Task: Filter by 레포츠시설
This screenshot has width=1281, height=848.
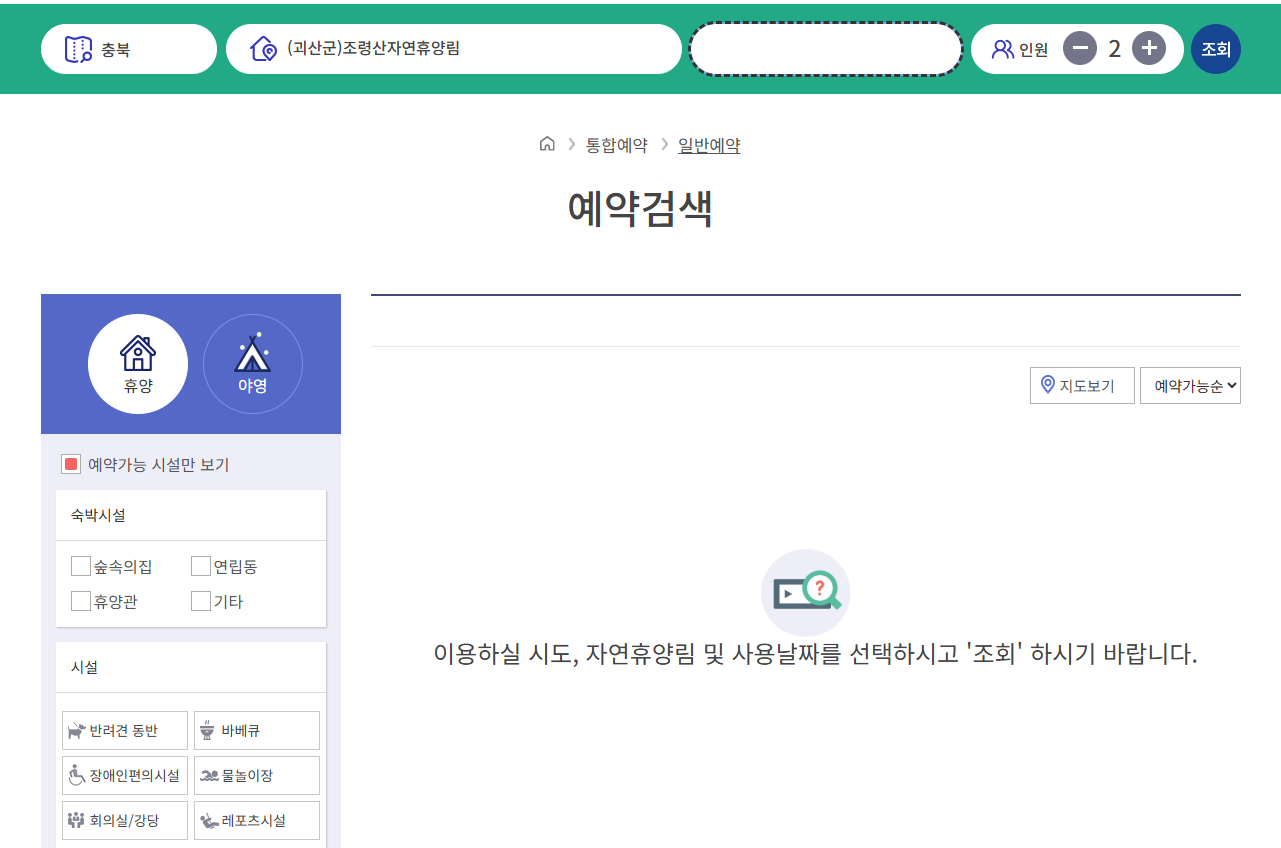Action: (x=257, y=820)
